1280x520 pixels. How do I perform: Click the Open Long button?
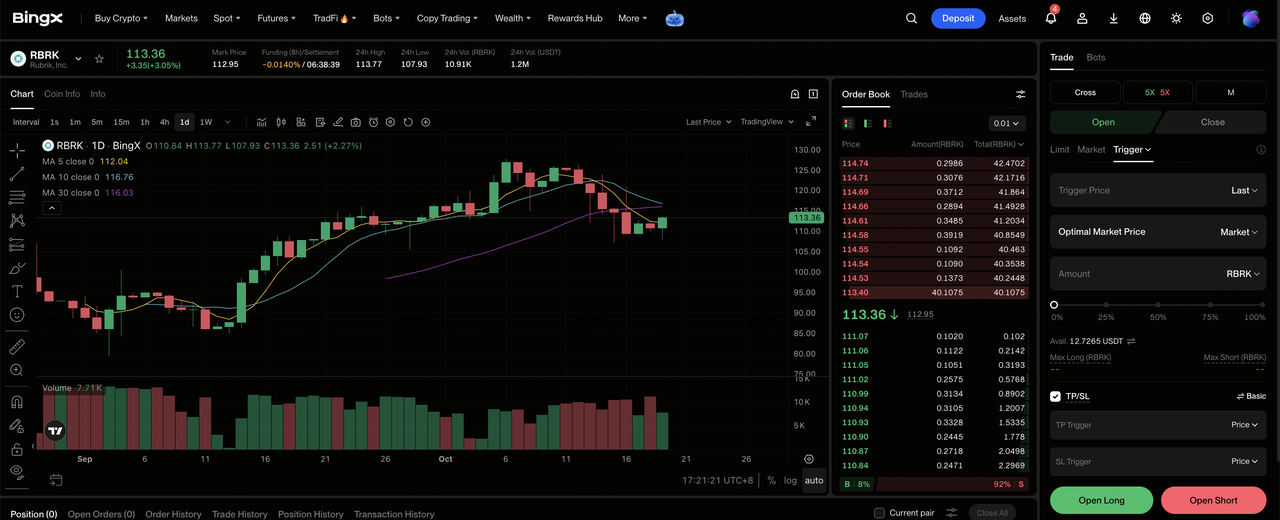coord(1102,500)
